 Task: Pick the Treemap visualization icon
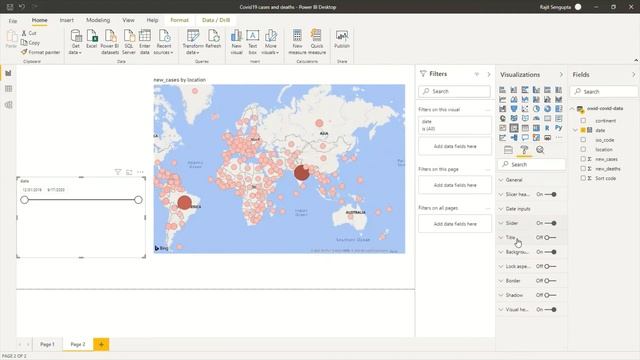click(559, 109)
